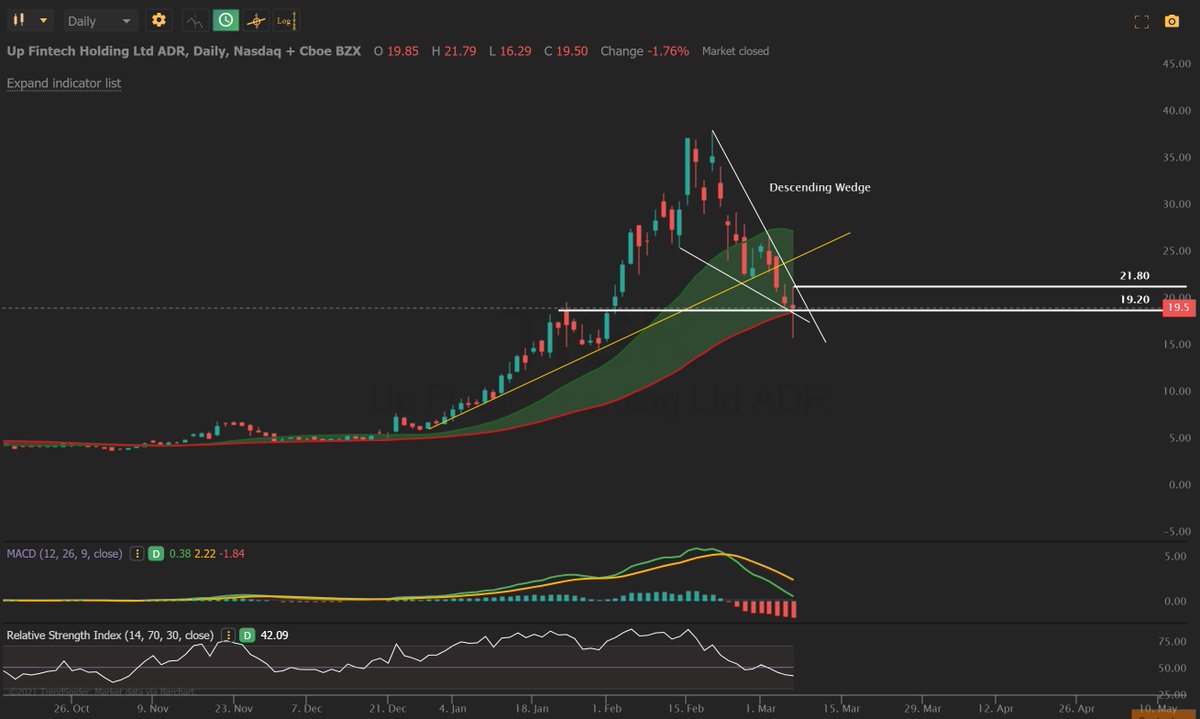Screen dimensions: 1200x719
Task: Take a chart snapshot with camera icon
Action: point(1172,21)
